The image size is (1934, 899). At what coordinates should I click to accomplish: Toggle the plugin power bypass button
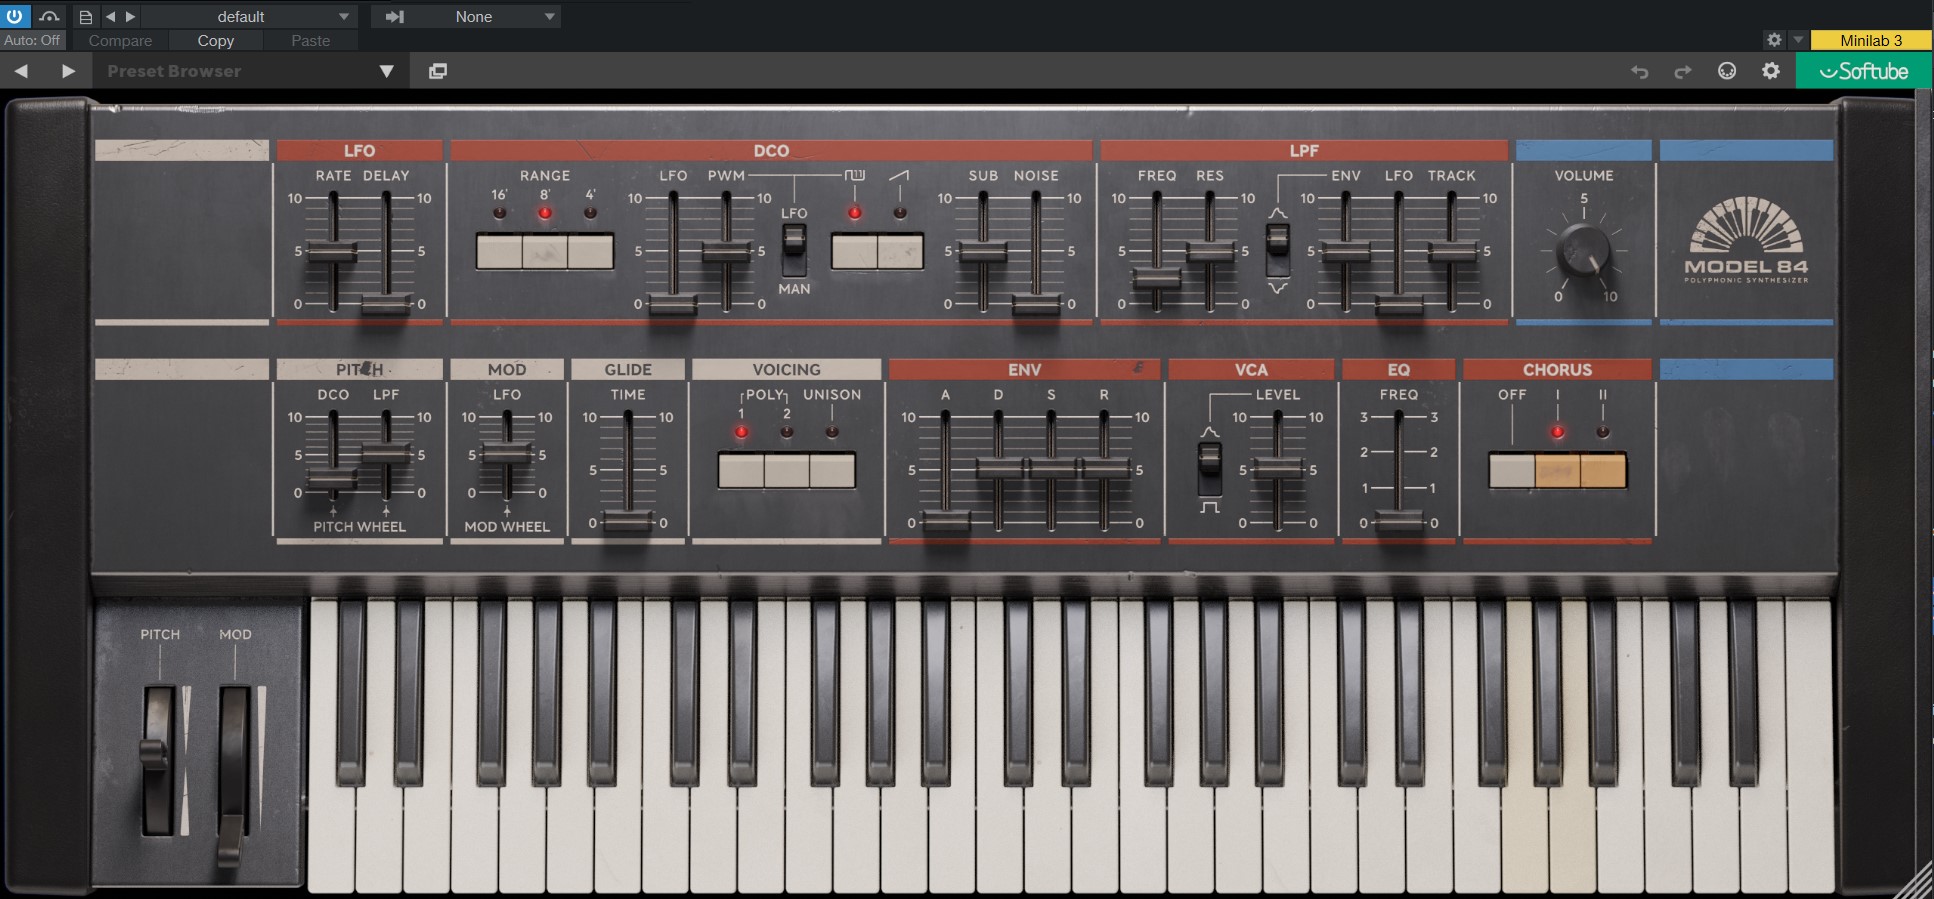tap(15, 16)
